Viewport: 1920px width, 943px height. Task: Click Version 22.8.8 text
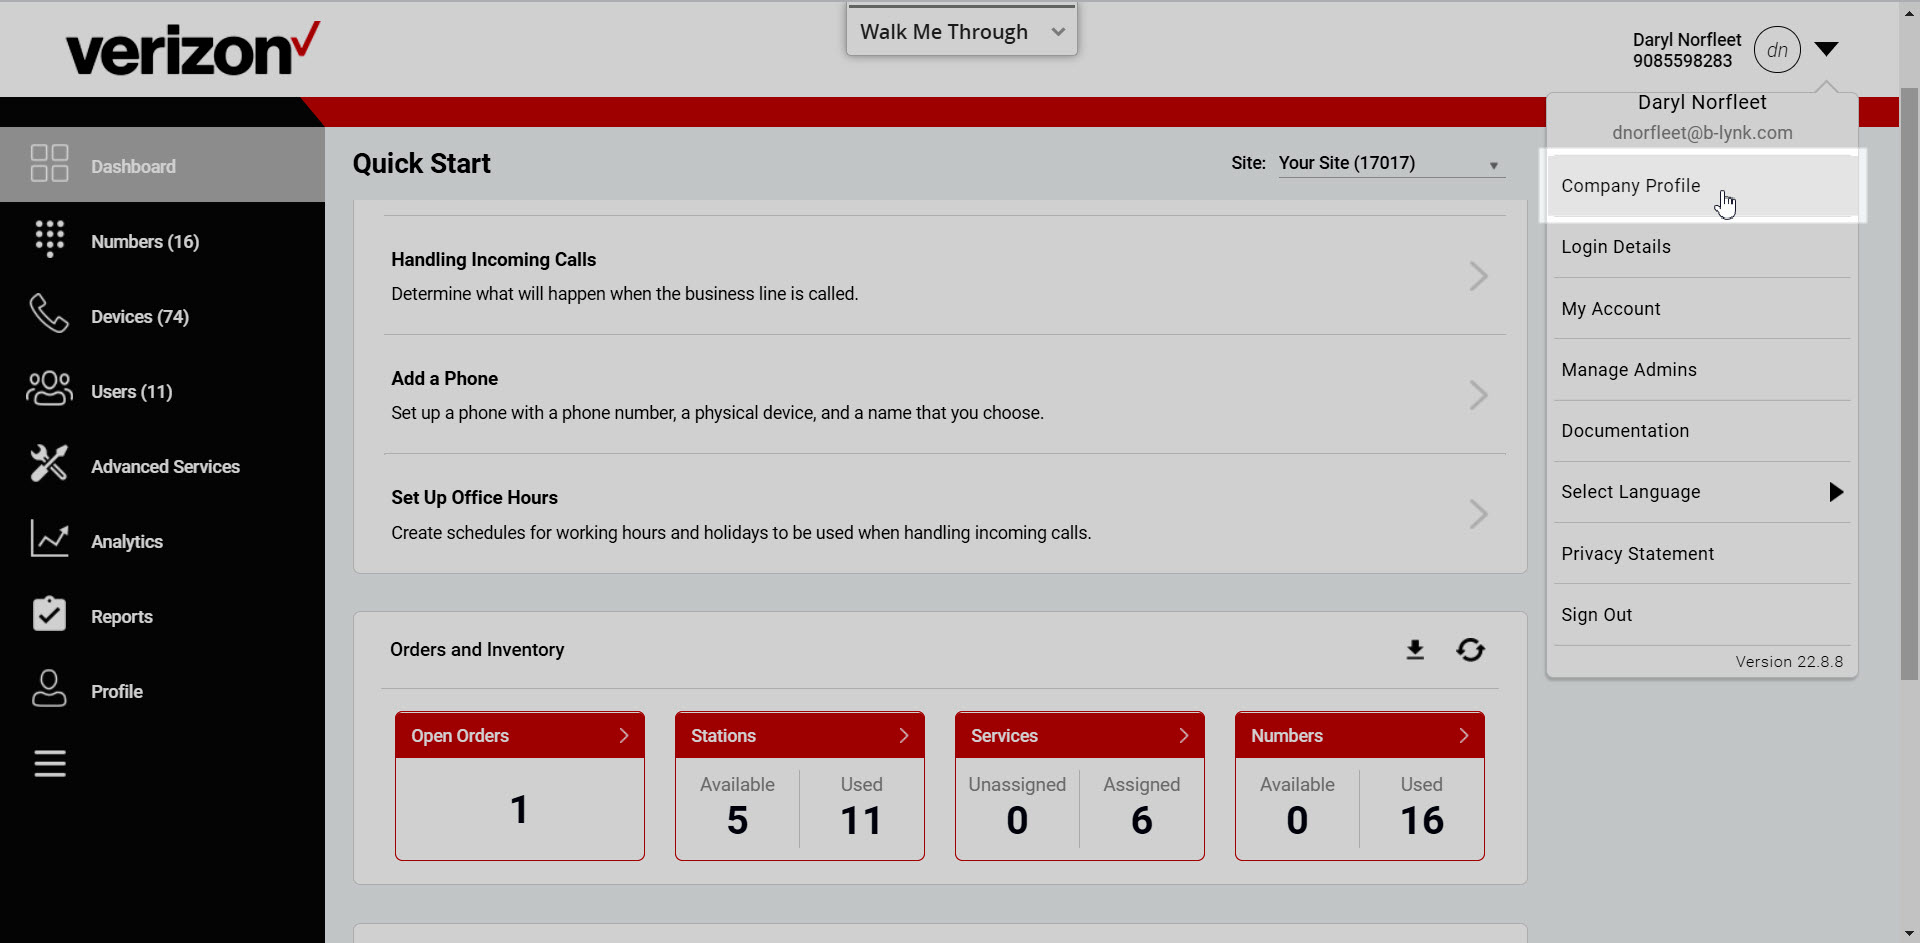1789,662
